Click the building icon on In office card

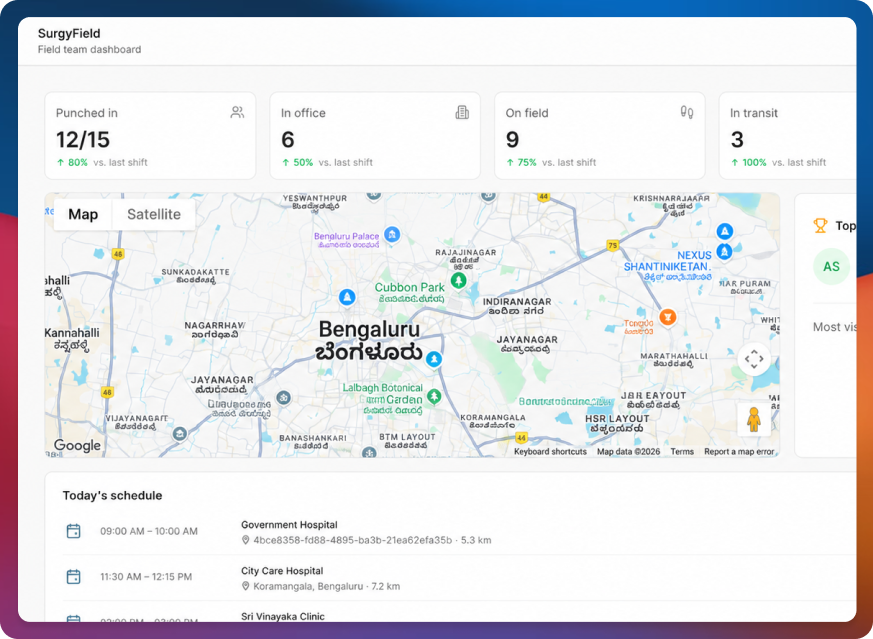[462, 112]
